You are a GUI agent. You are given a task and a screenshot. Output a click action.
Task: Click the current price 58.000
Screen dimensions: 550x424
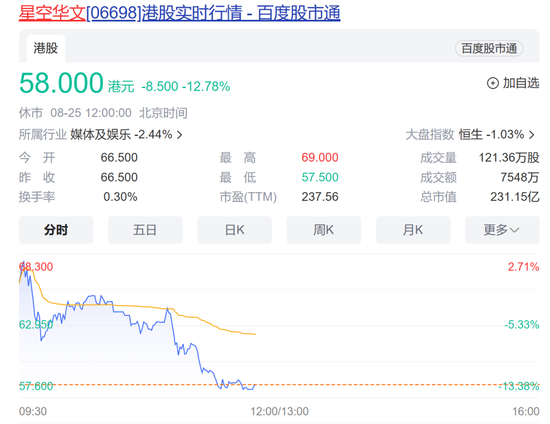[61, 83]
